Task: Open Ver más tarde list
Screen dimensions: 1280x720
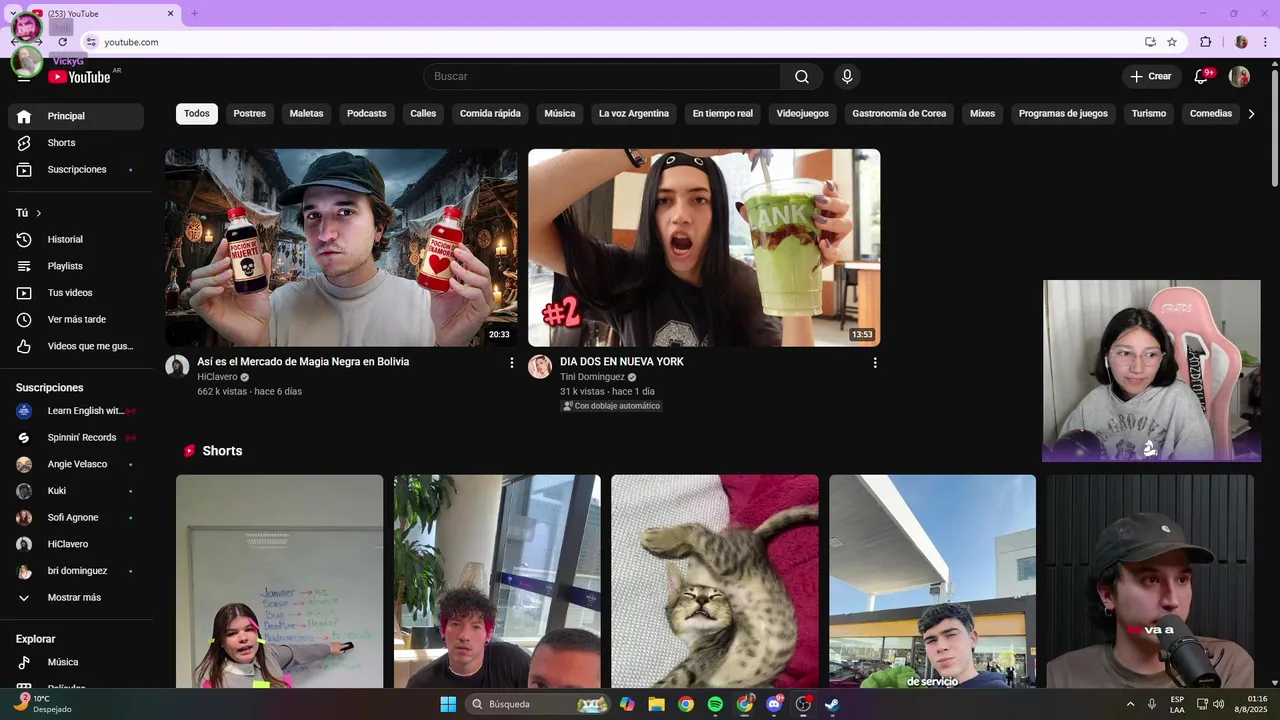Action: tap(76, 320)
